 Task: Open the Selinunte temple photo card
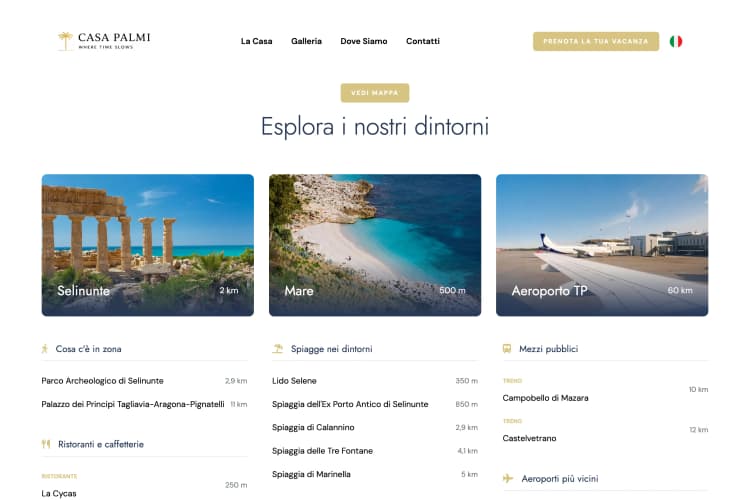coord(147,245)
